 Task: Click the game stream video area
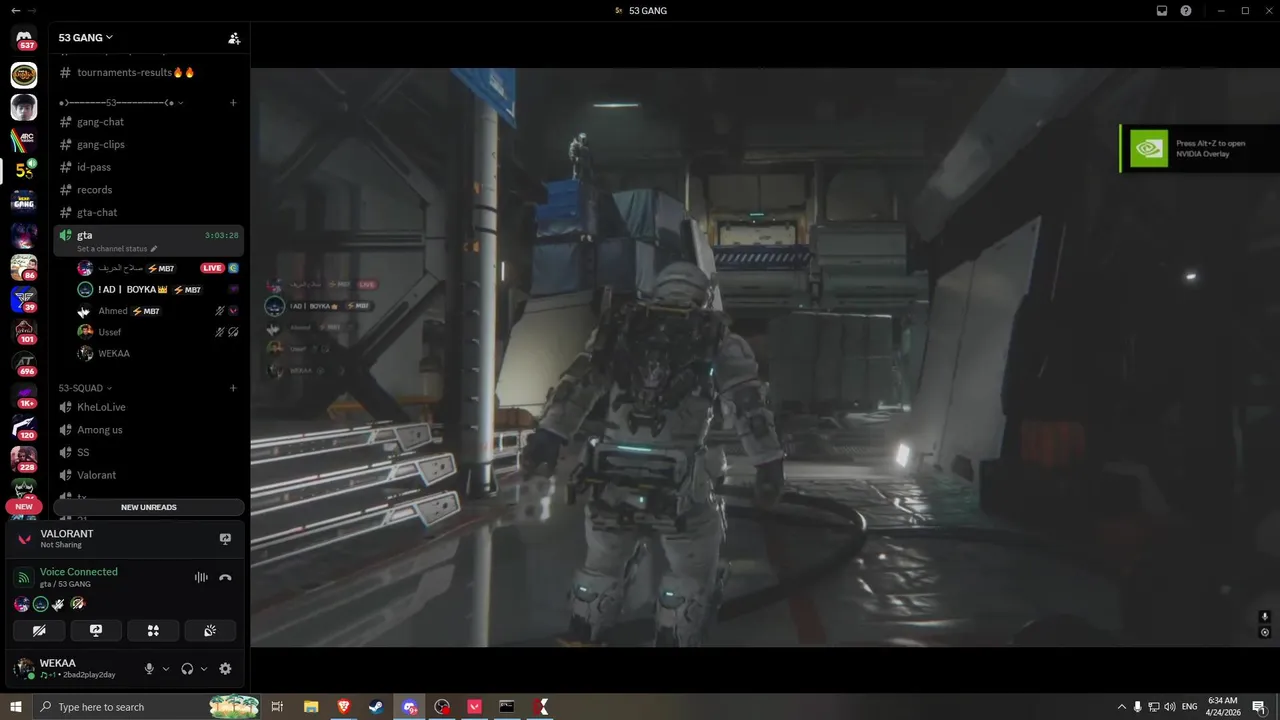765,357
